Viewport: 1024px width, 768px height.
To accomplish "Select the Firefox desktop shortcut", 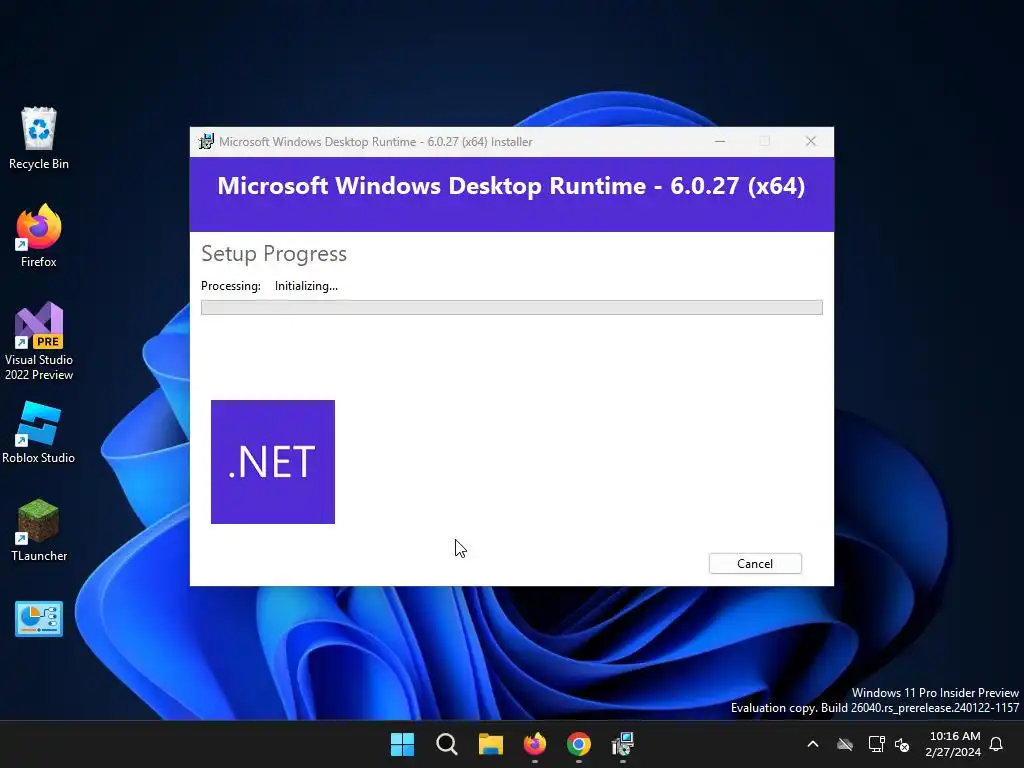I will [39, 236].
